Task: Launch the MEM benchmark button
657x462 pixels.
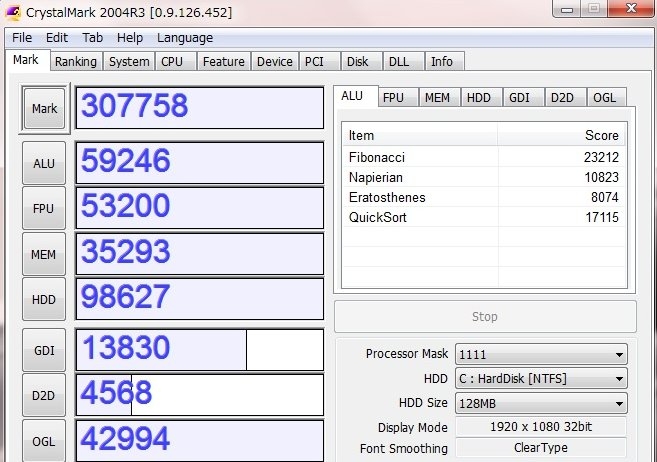Action: point(44,255)
